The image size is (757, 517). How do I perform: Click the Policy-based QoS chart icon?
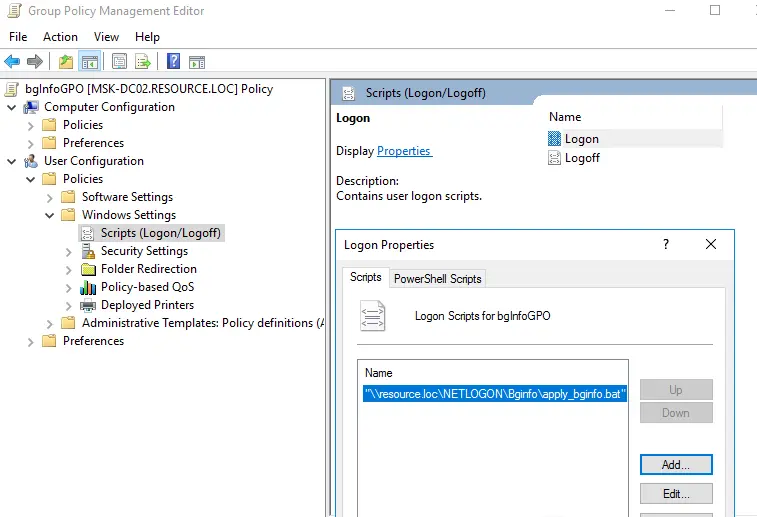(88, 287)
